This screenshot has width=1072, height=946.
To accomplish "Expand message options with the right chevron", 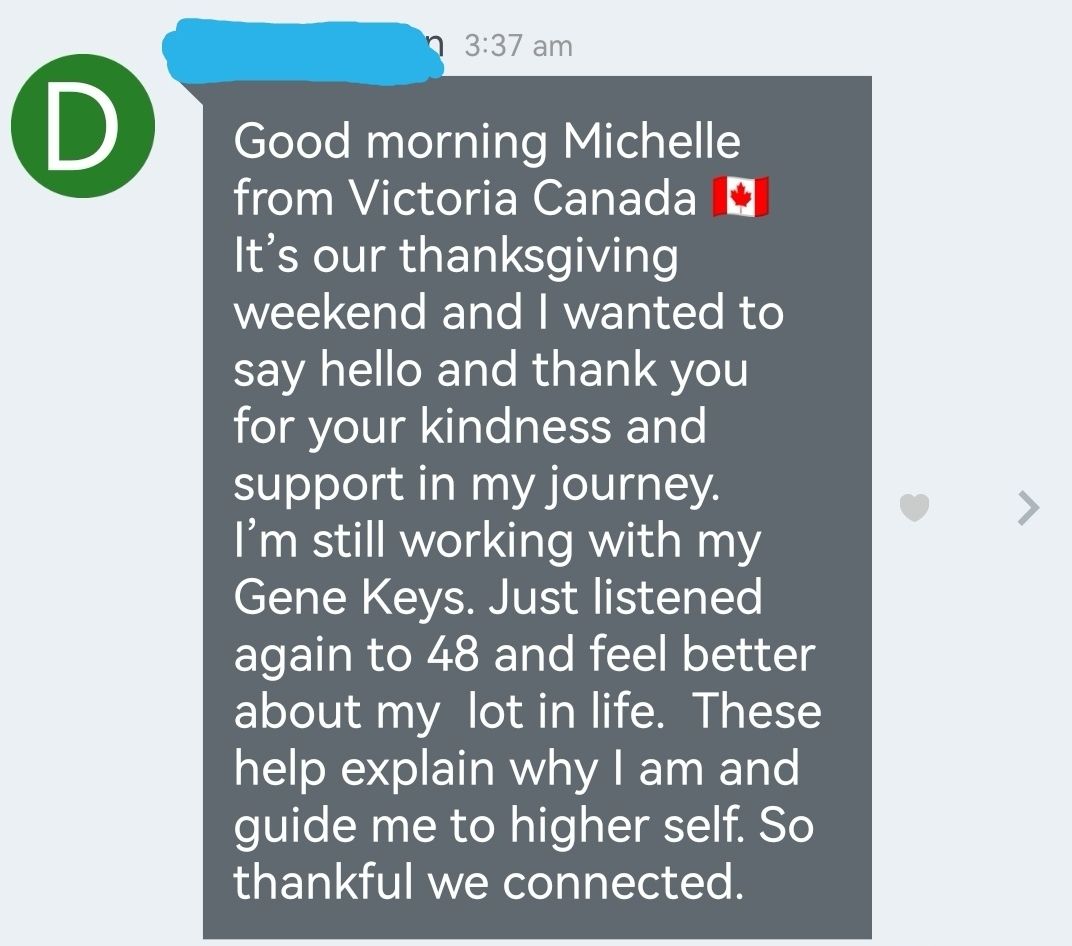I will click(x=1027, y=509).
